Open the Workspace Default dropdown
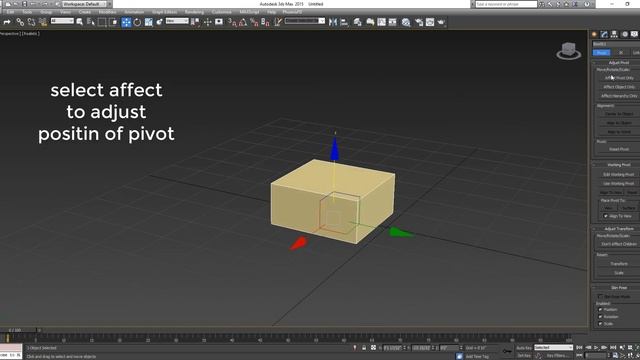Viewport: 640px width, 360px height. coord(84,4)
